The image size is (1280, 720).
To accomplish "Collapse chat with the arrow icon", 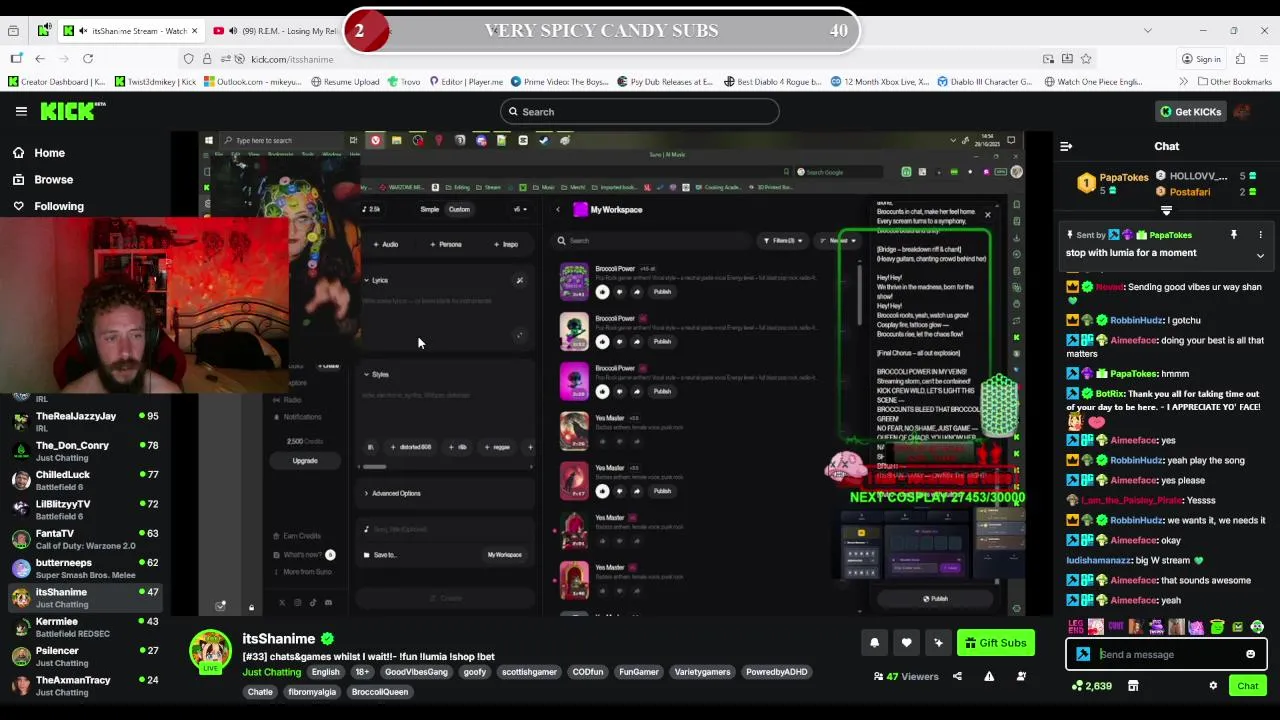I will click(1066, 146).
